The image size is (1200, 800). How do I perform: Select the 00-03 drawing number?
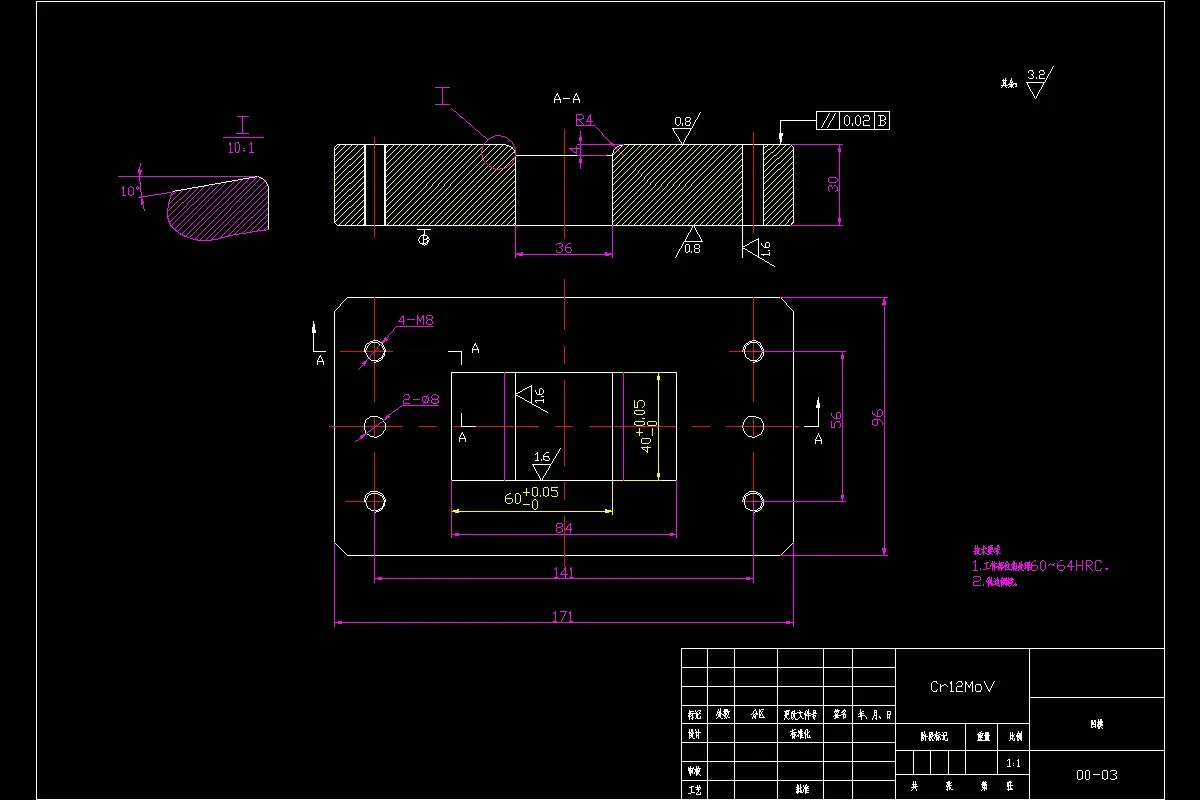1097,775
